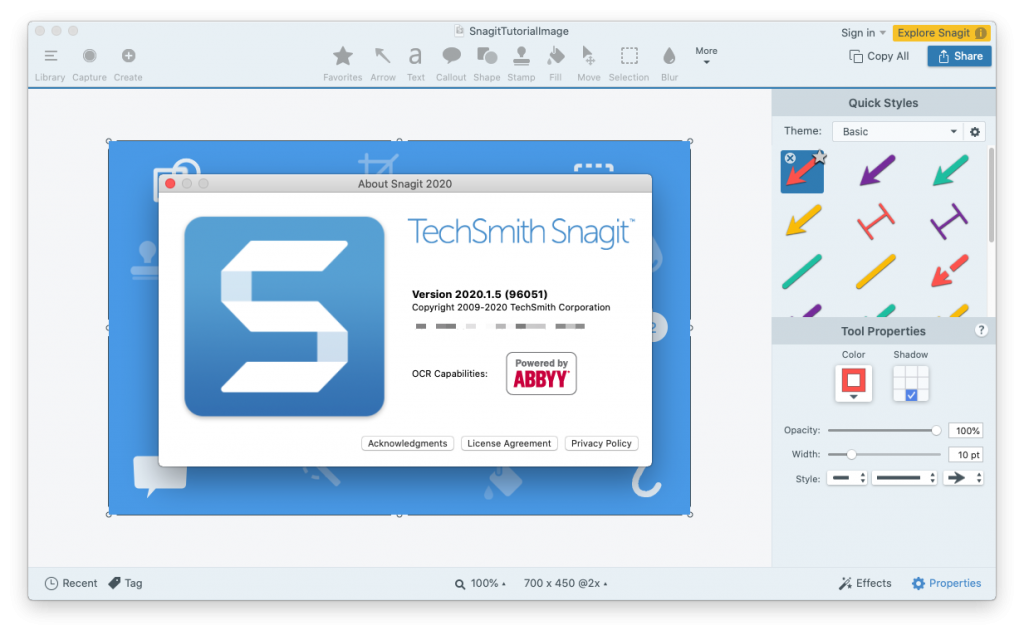Click the Opacity slider handle
Viewport: 1024px width, 635px height.
click(936, 431)
